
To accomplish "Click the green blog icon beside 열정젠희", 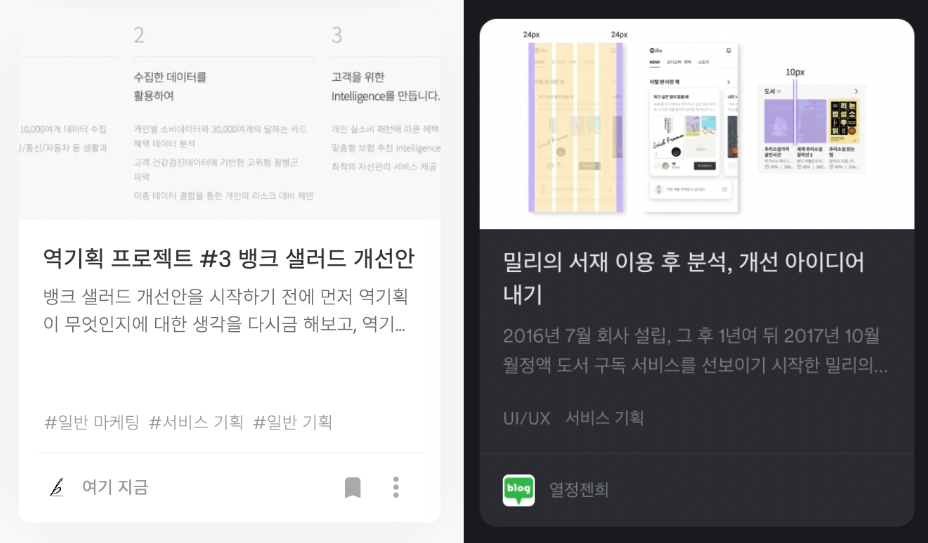I will (518, 490).
